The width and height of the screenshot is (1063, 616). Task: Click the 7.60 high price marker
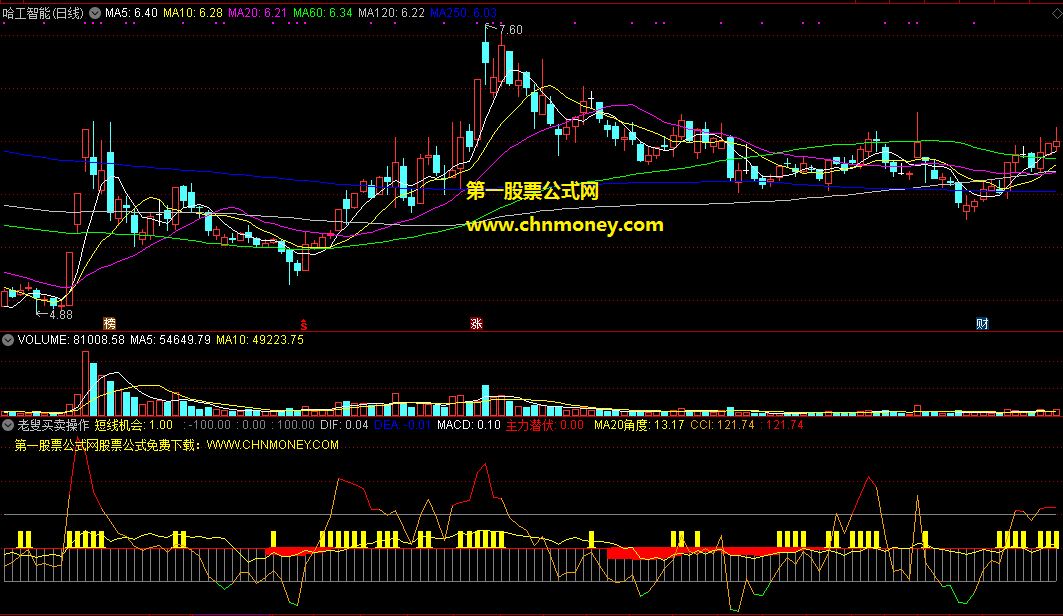pos(510,30)
